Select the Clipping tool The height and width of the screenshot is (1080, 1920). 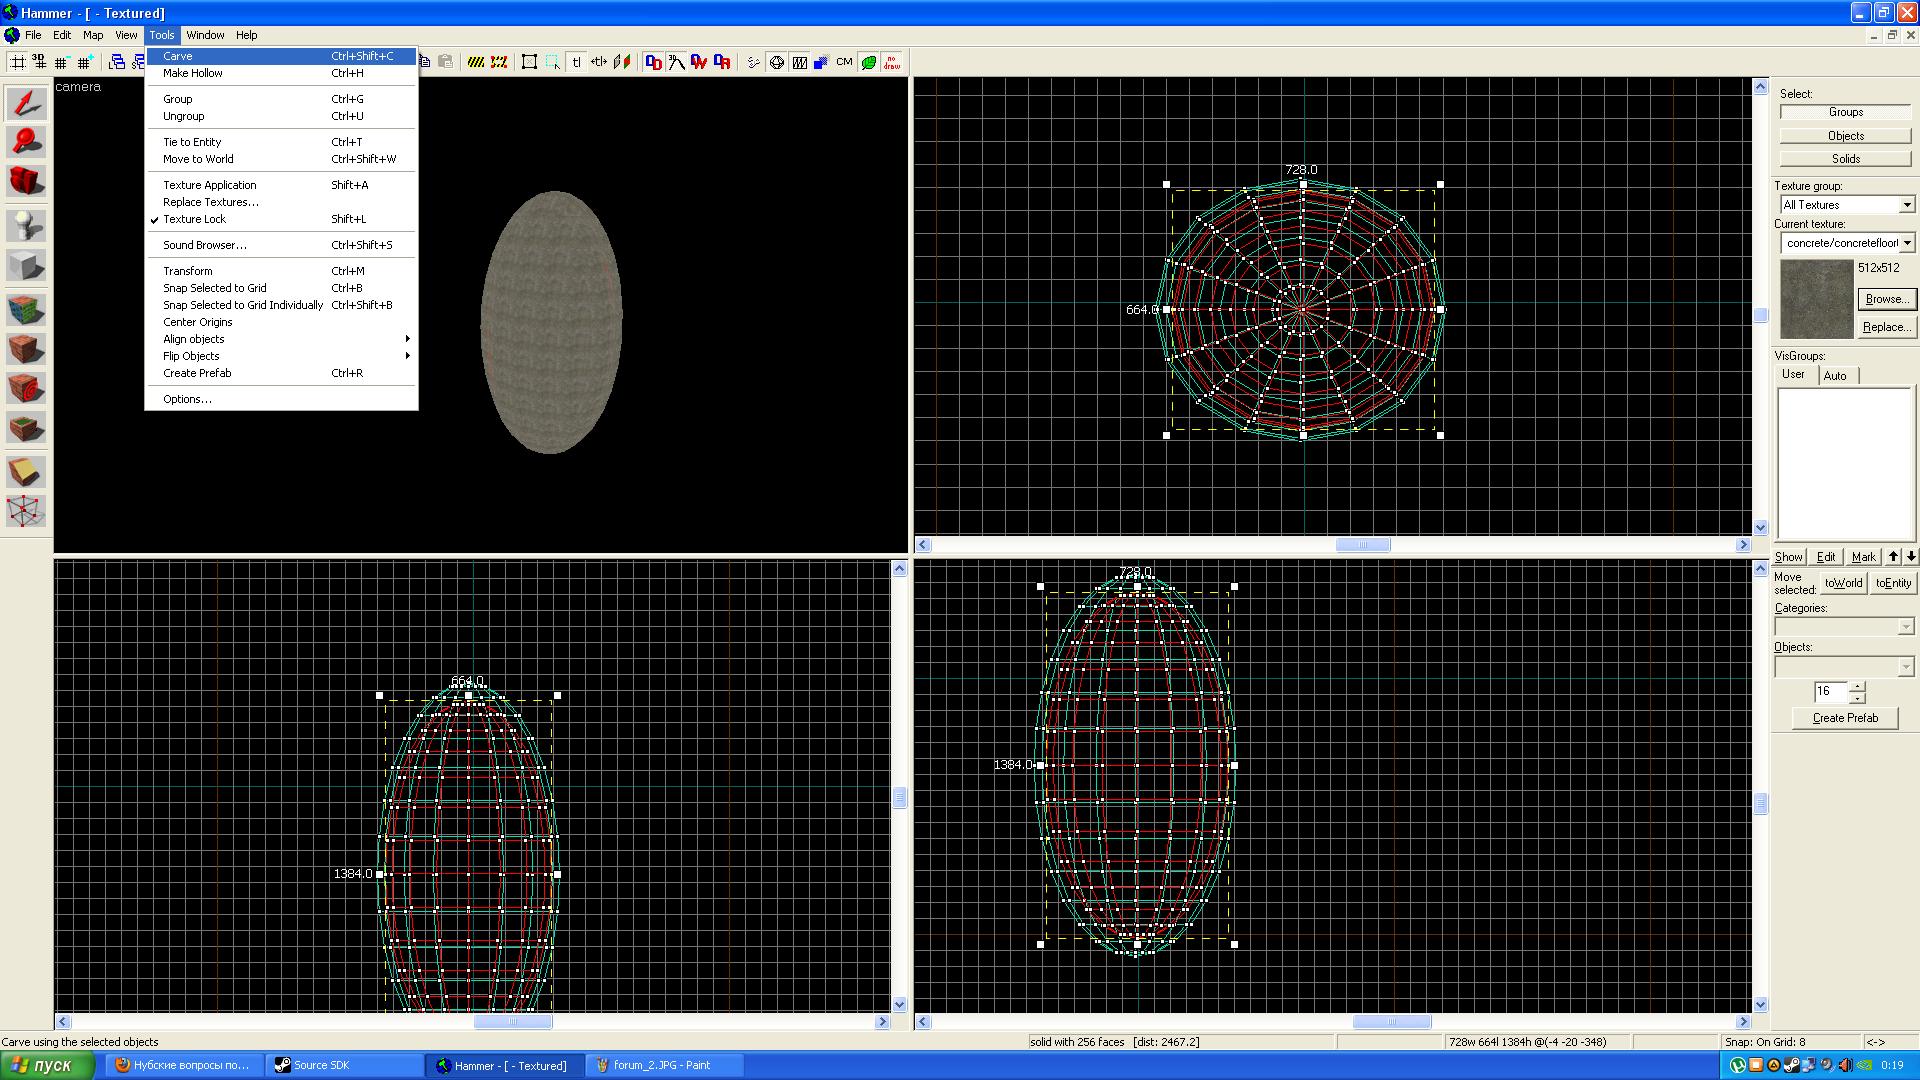point(26,471)
